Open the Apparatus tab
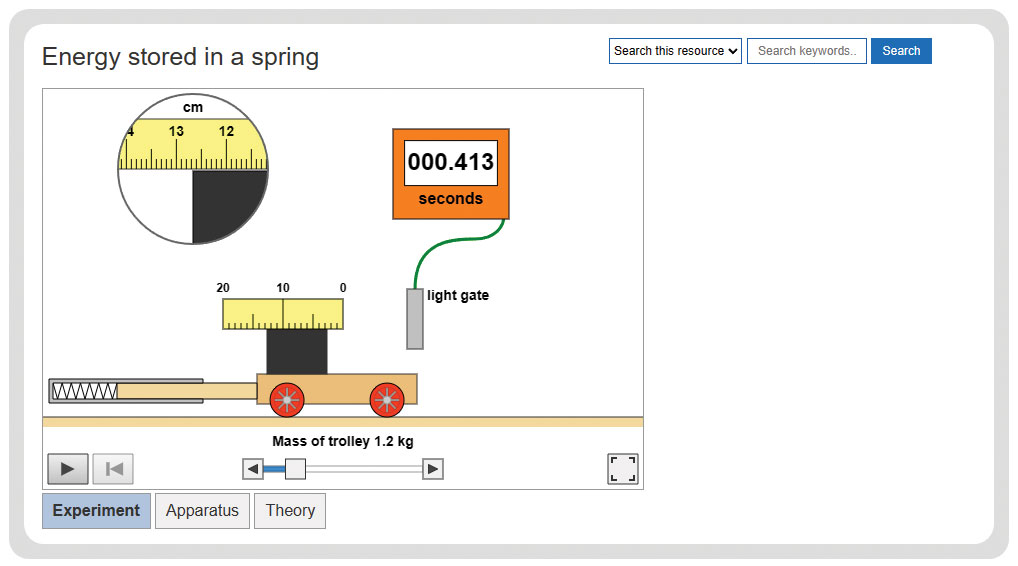The image size is (1018, 566). click(x=202, y=511)
